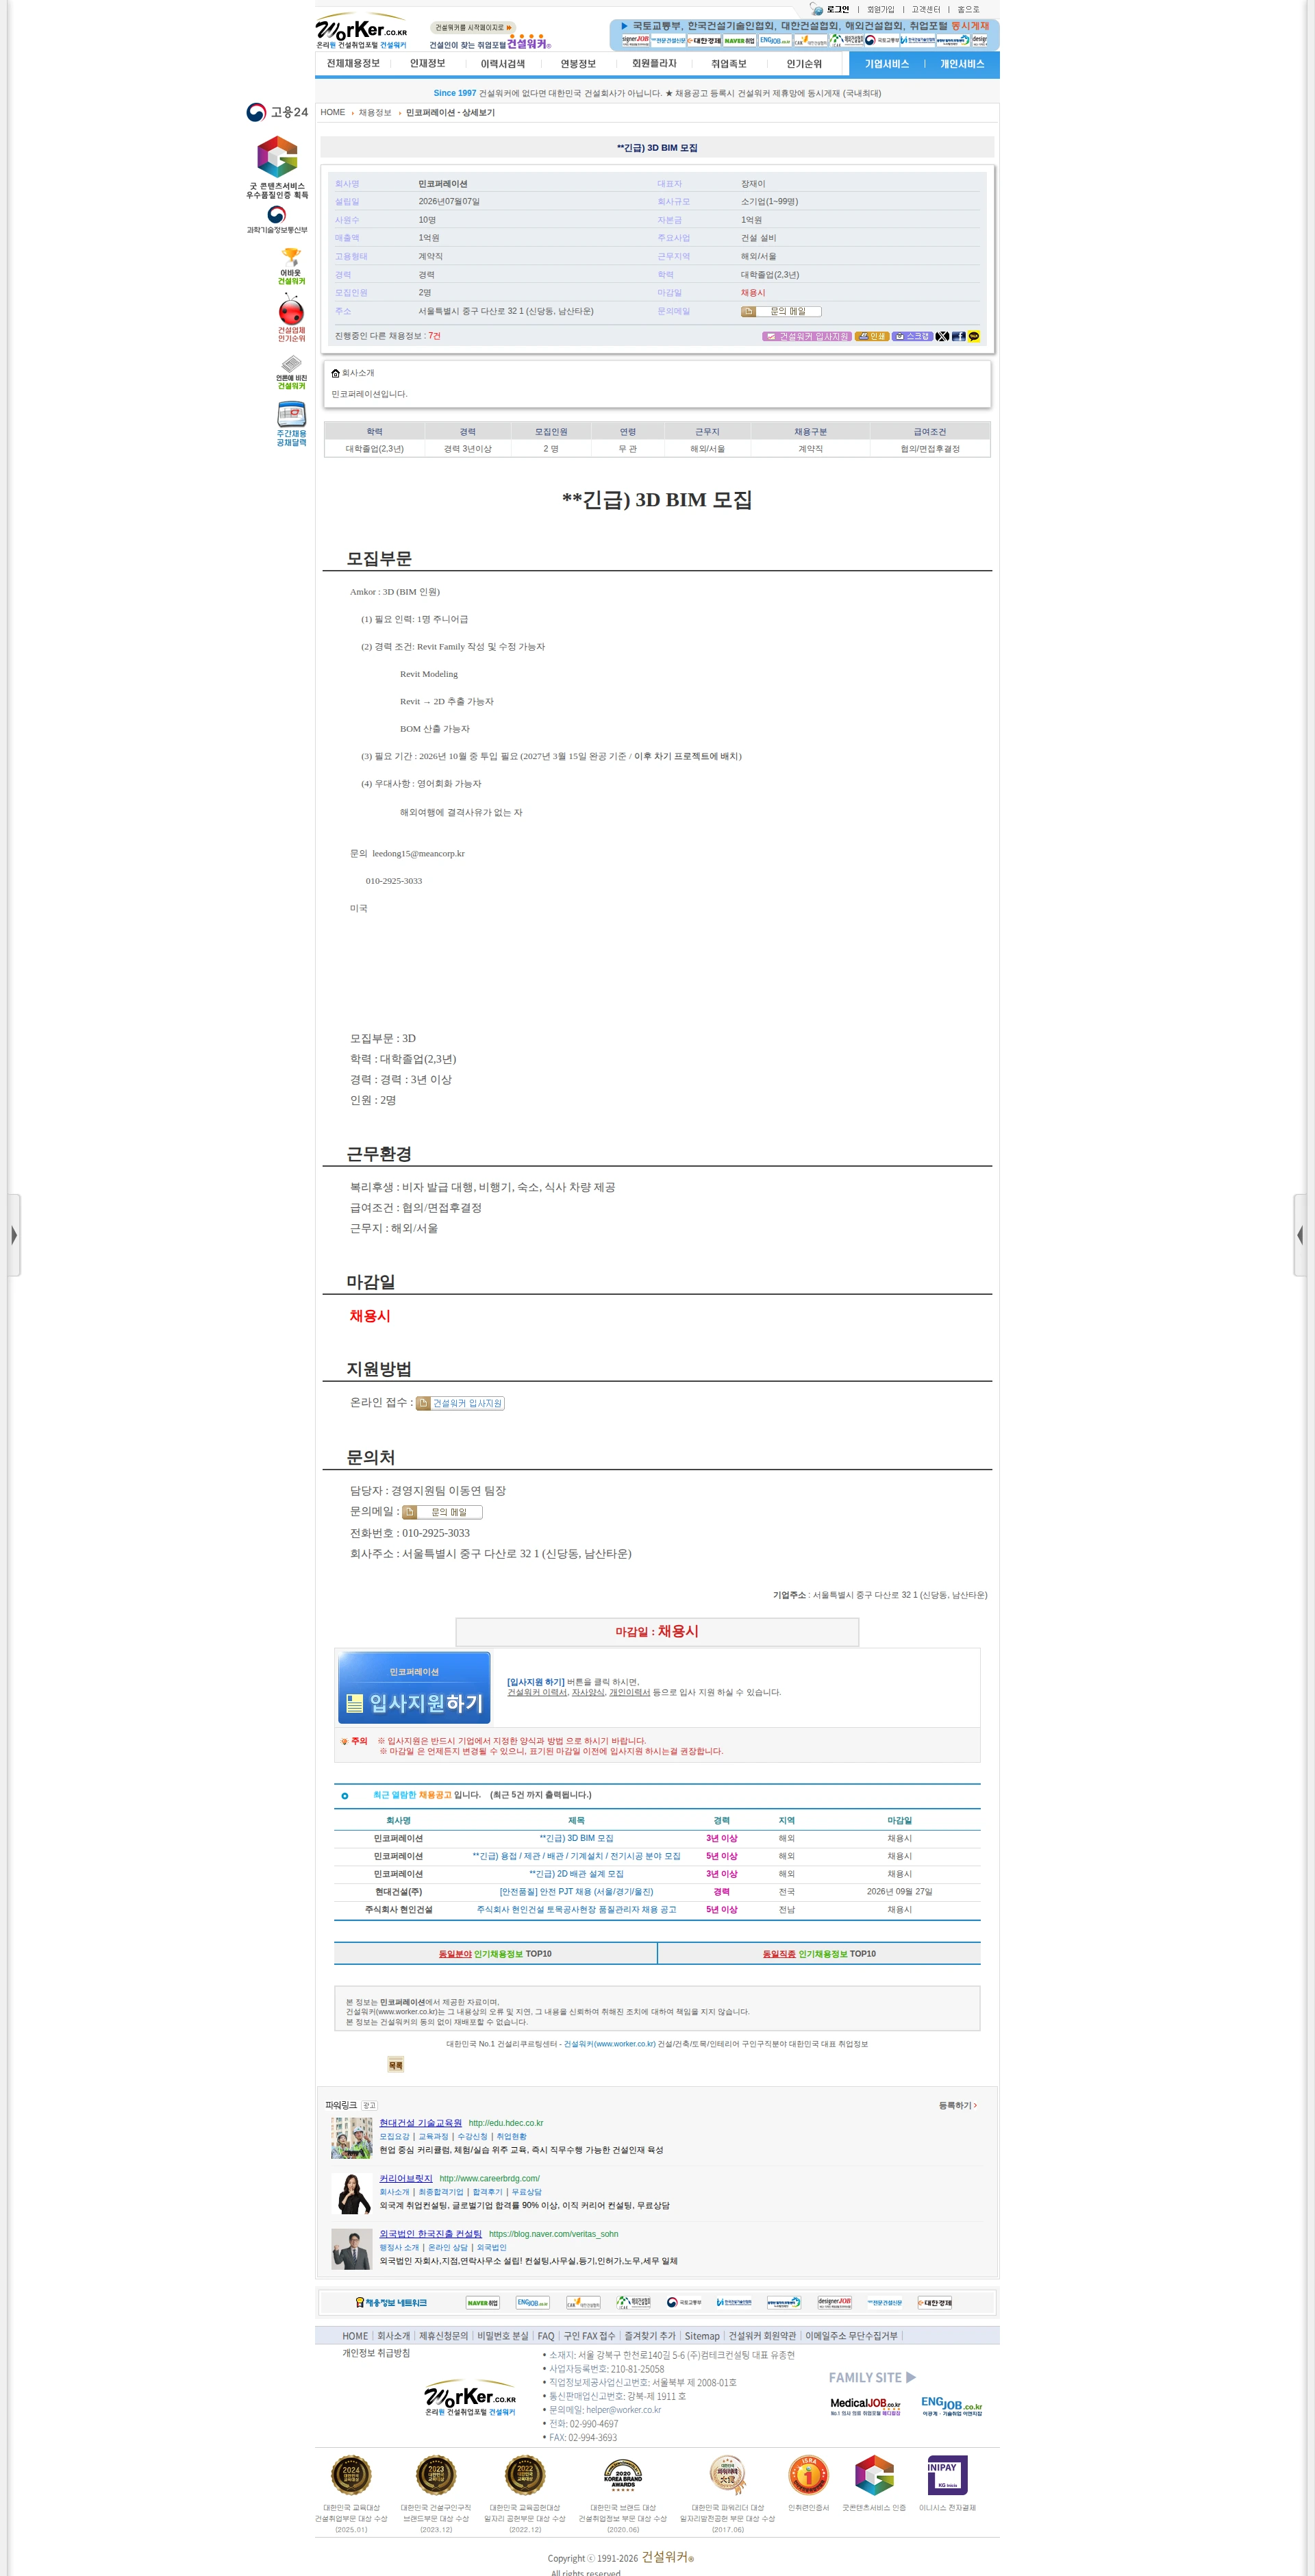Switch to the 개인서비스 tab
The height and width of the screenshot is (2576, 1315).
coord(962,64)
